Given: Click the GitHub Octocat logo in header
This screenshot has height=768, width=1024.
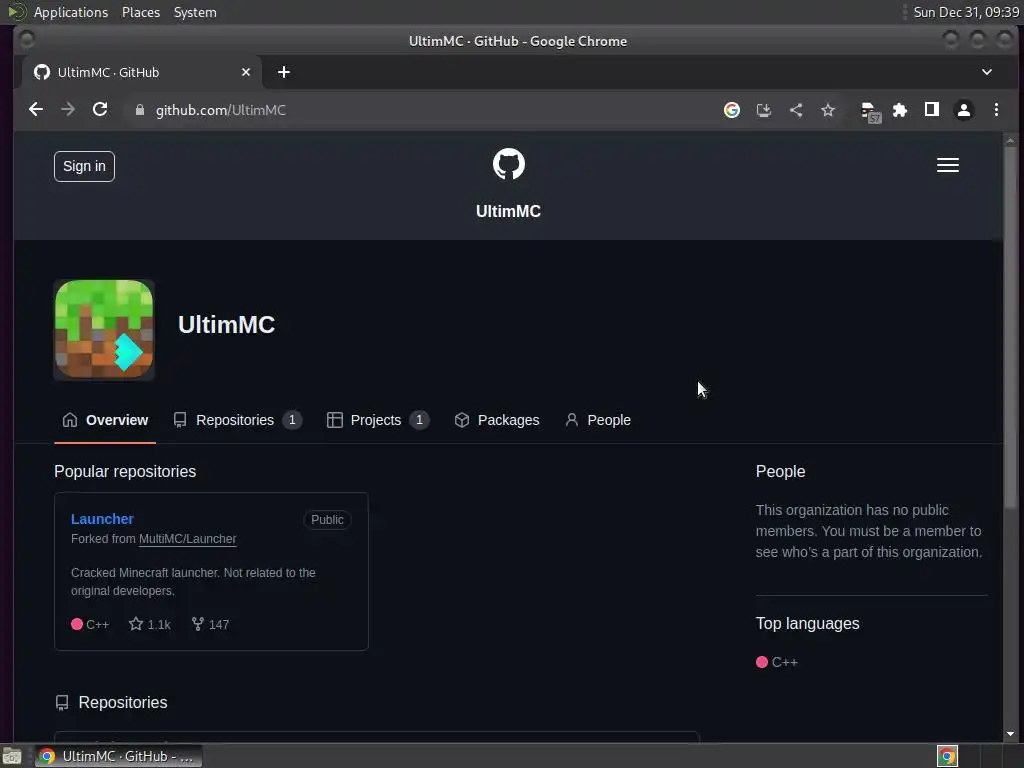Looking at the screenshot, I should (508, 164).
